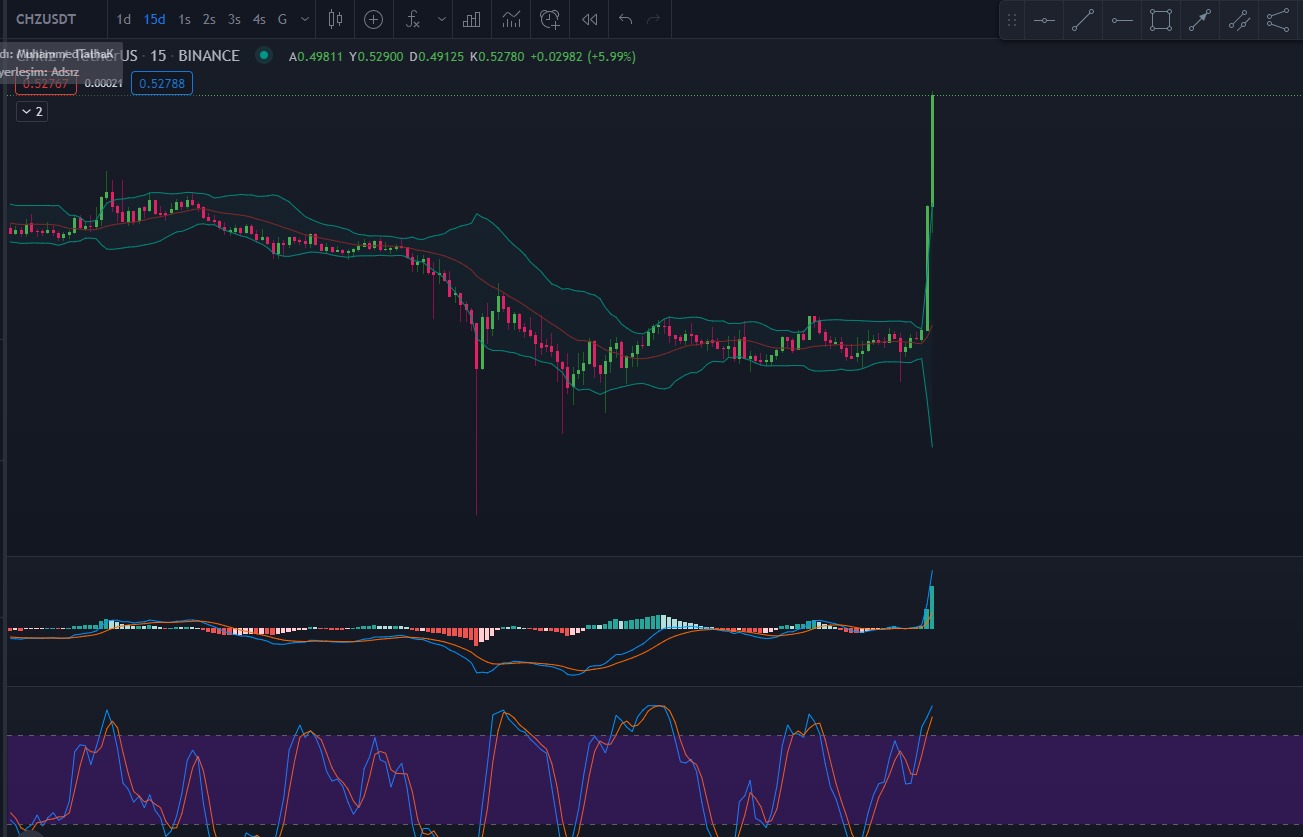Create an alert with the alarm clock icon
Screen dimensions: 1303x837
point(550,19)
